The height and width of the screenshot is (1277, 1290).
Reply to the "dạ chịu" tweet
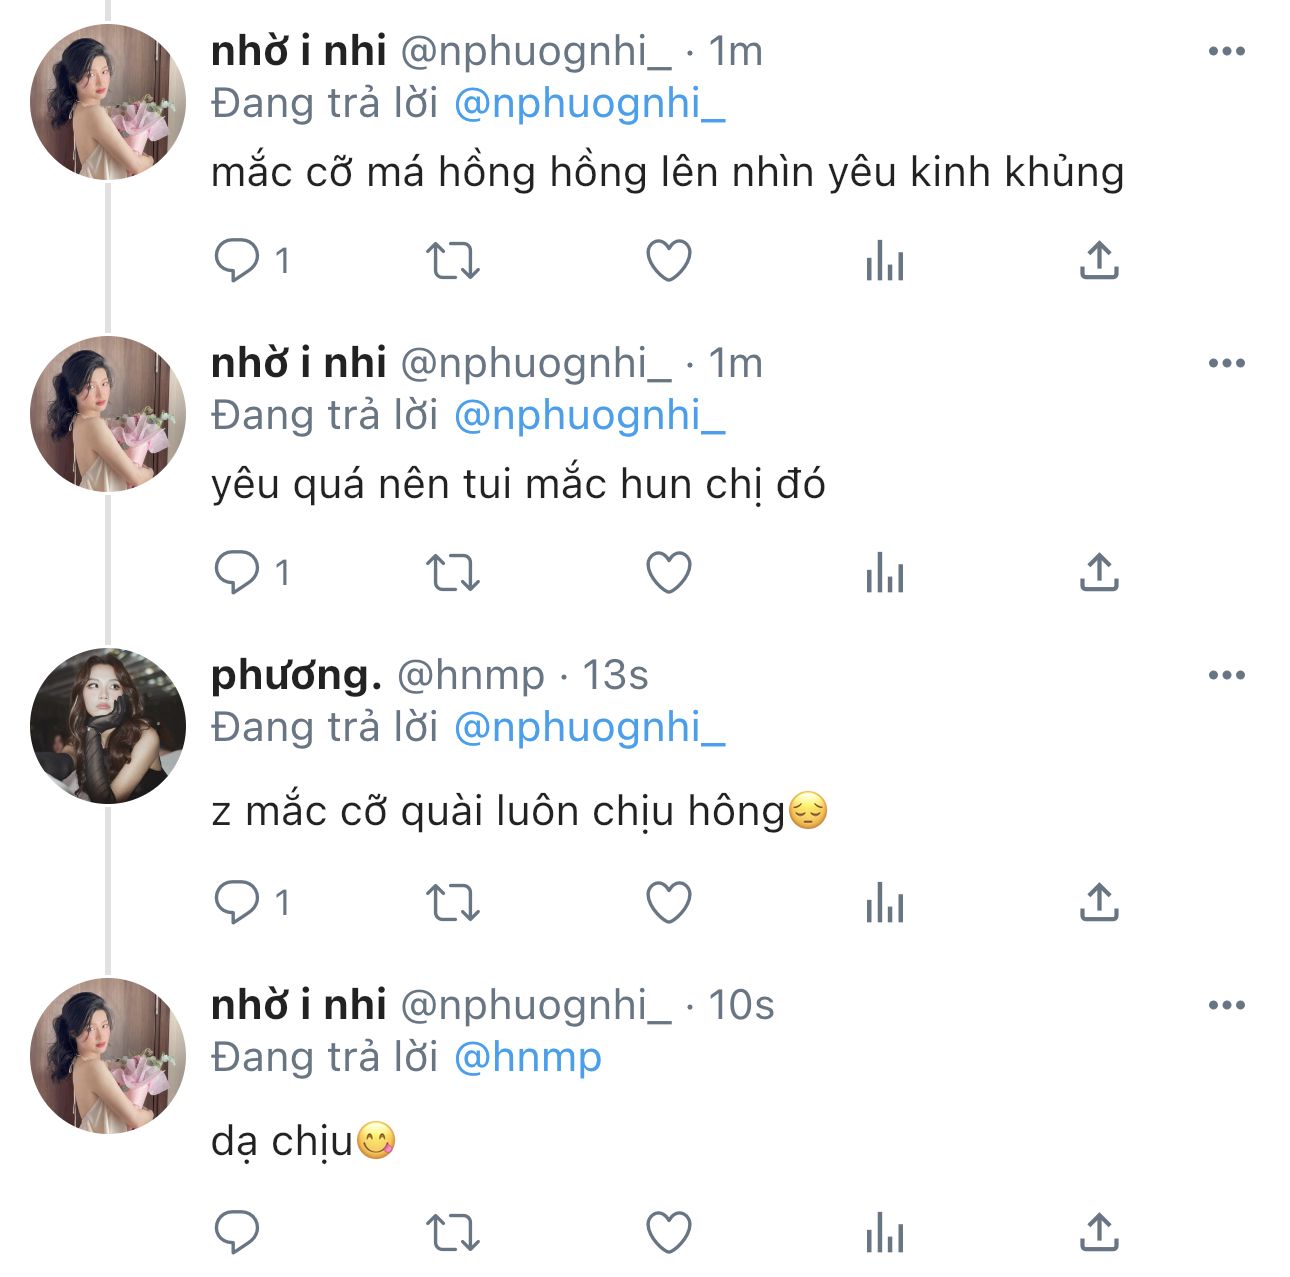tap(237, 1232)
